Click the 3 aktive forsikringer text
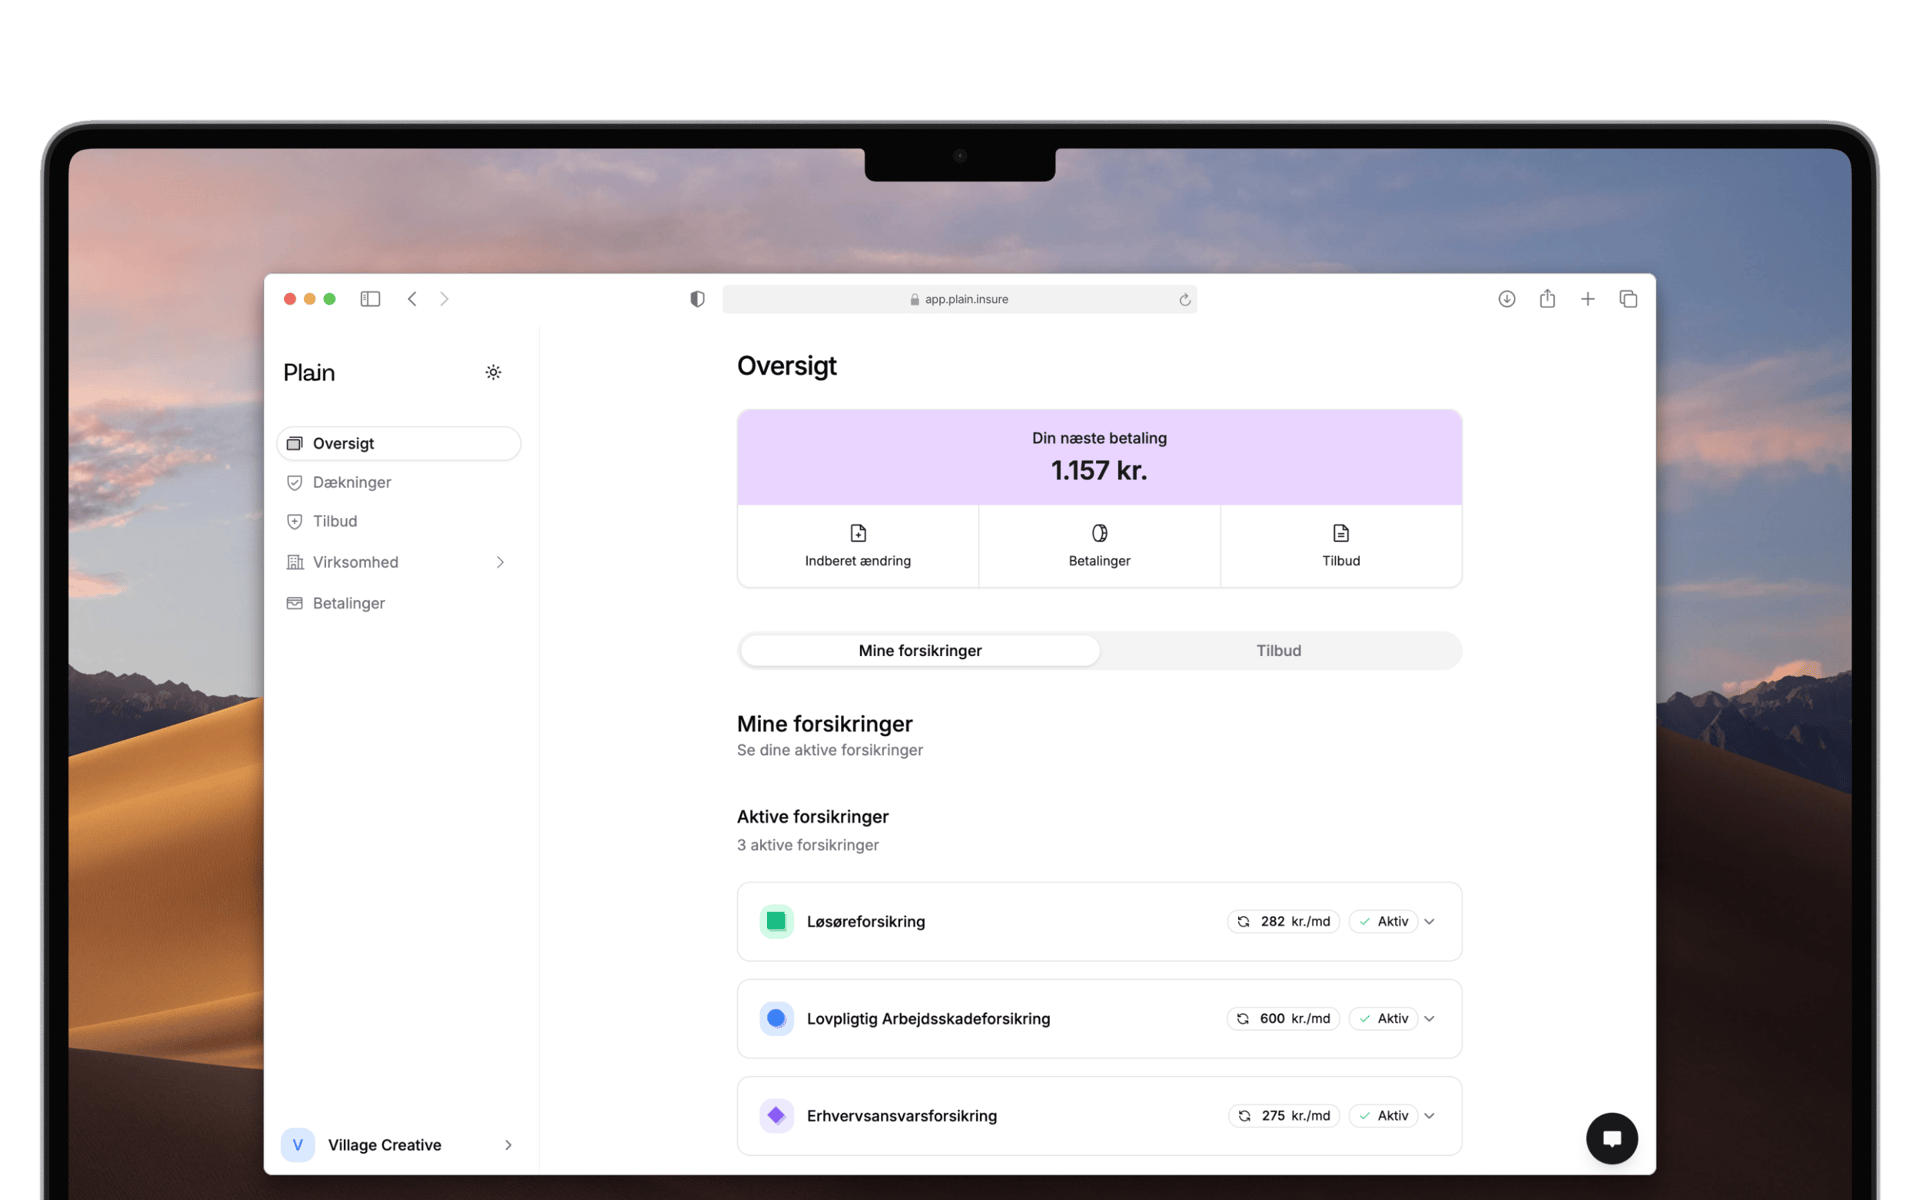Image resolution: width=1920 pixels, height=1200 pixels. coord(808,845)
